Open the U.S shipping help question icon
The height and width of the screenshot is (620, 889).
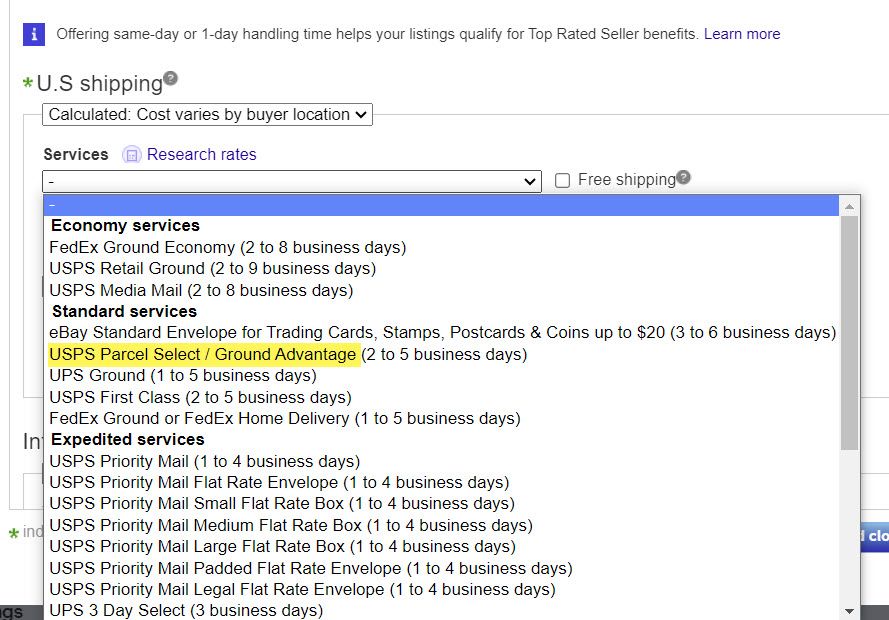coord(170,78)
